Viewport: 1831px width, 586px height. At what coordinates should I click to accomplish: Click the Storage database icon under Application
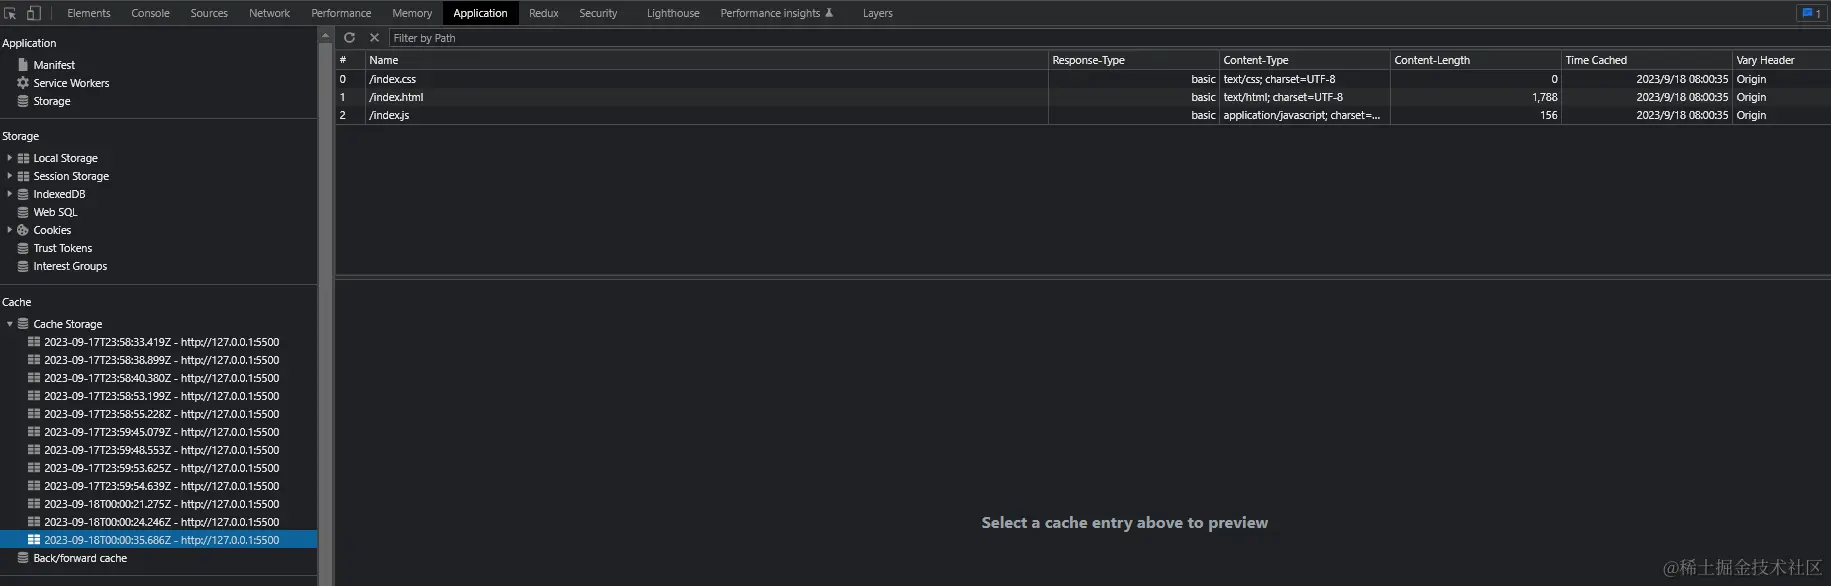pyautogui.click(x=23, y=101)
